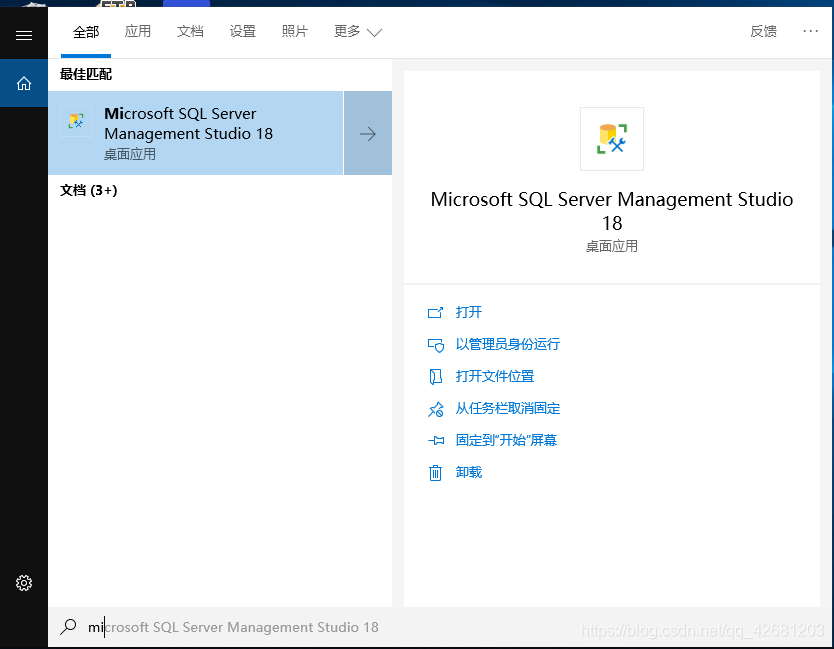Open the Settings gear icon
This screenshot has height=649, width=834.
(x=24, y=583)
